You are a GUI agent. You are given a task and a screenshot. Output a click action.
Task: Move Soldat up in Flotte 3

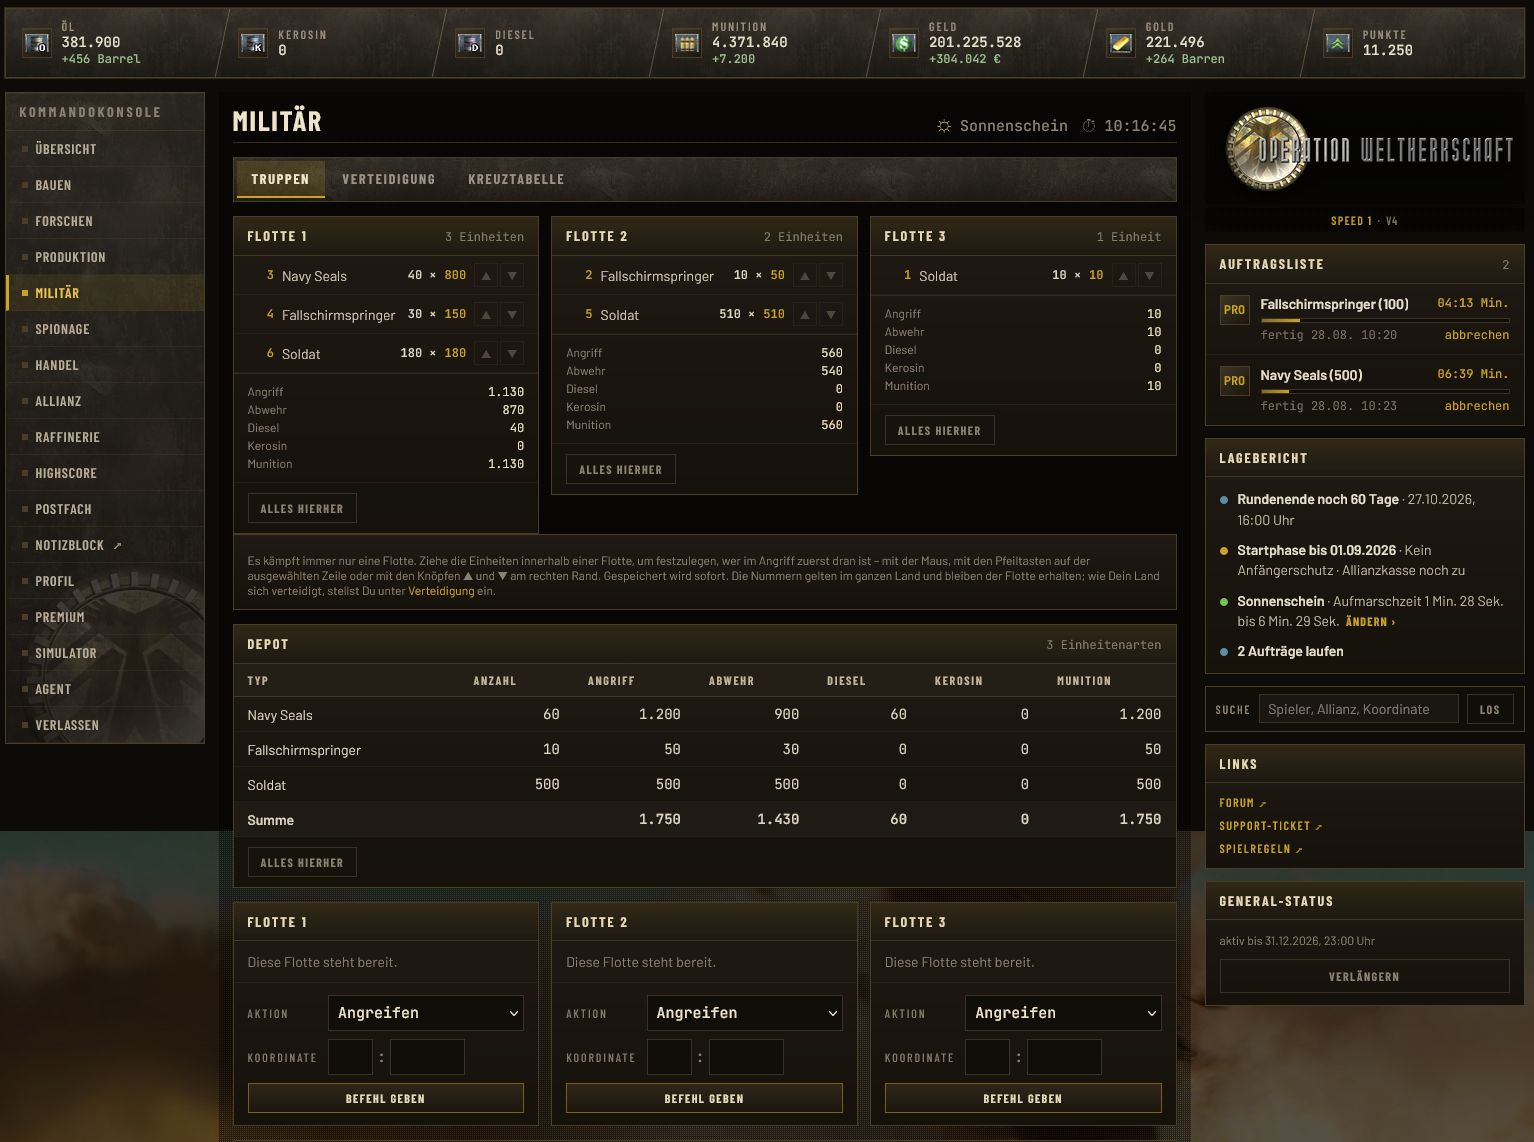tap(1123, 275)
